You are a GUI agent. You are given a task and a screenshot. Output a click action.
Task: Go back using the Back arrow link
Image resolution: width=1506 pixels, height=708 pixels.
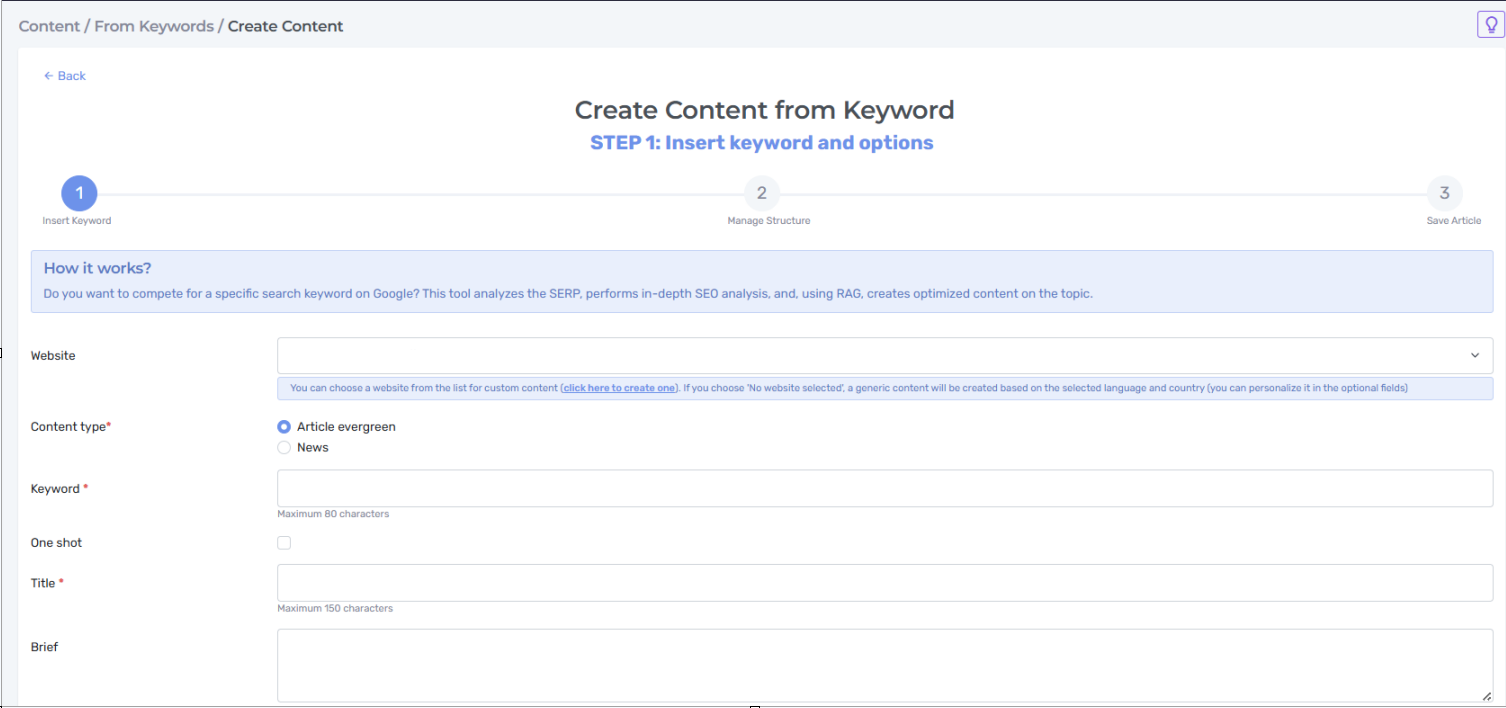click(65, 76)
